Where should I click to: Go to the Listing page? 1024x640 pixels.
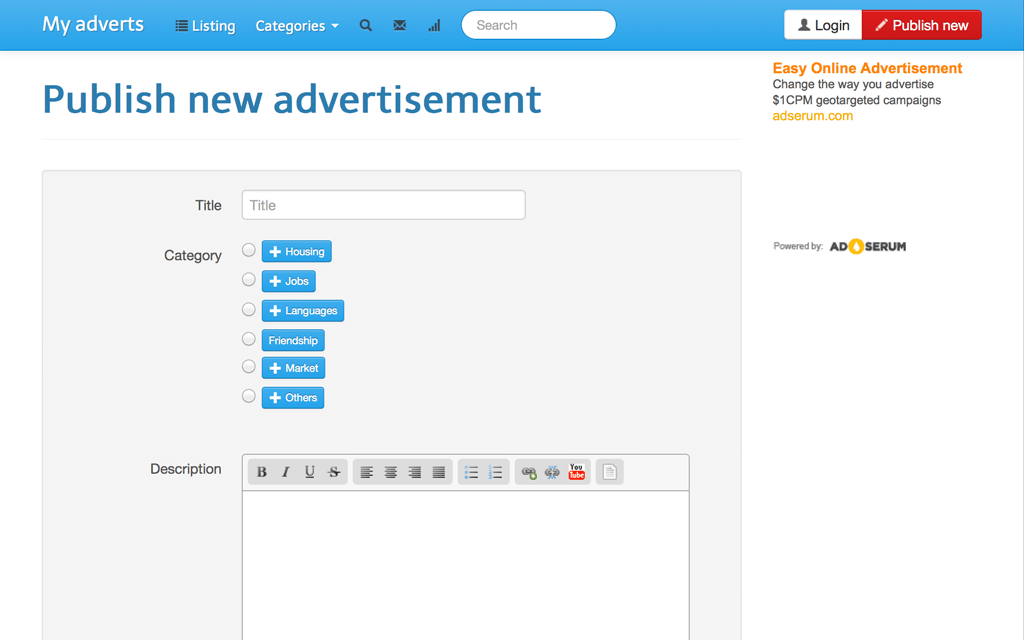point(205,26)
